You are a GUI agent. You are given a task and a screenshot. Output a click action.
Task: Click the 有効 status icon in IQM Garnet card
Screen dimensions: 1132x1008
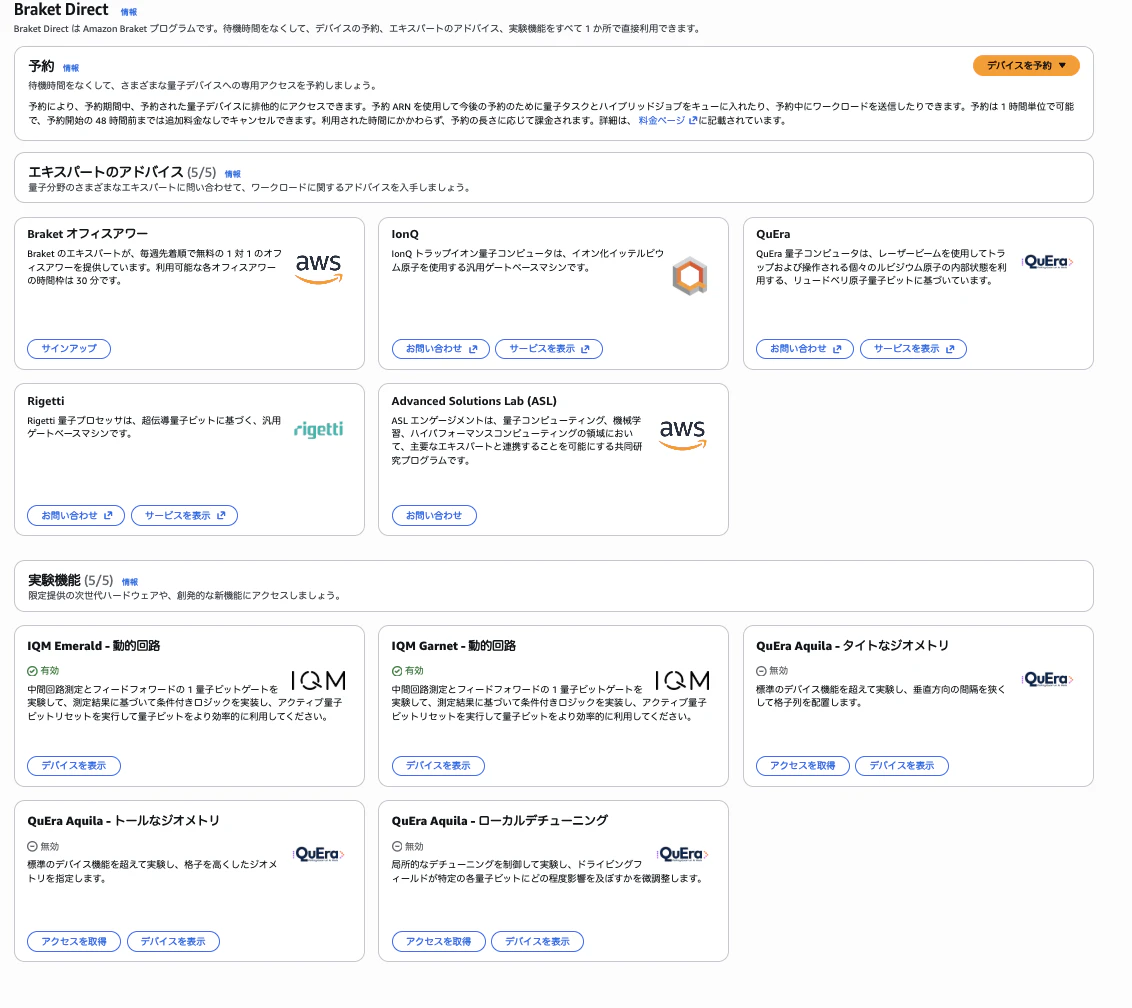pos(397,671)
